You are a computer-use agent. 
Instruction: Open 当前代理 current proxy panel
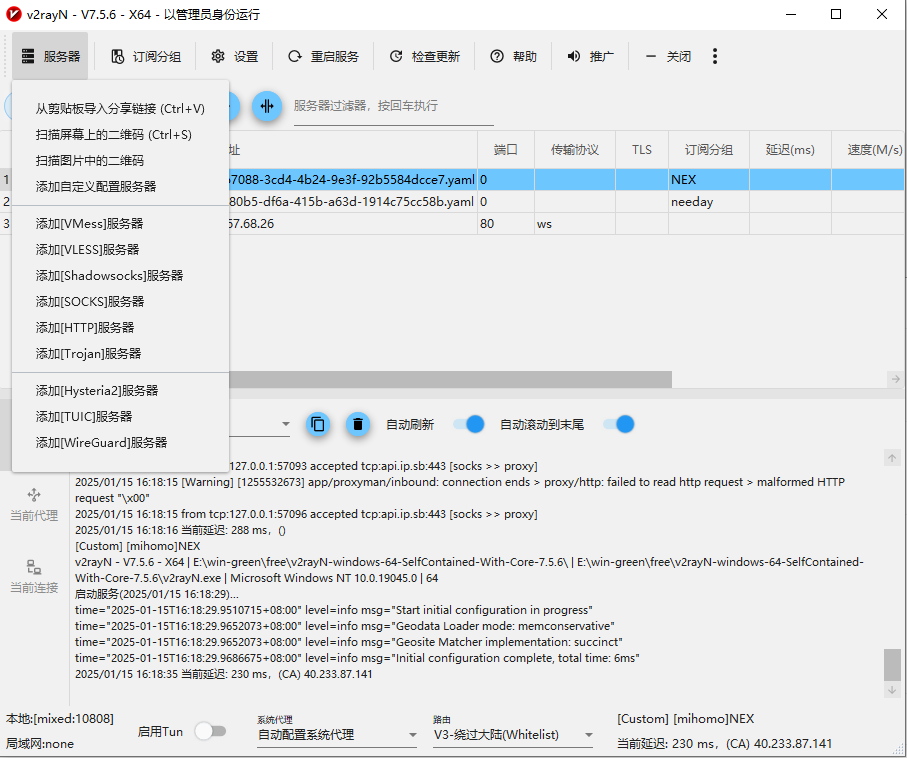pos(34,504)
